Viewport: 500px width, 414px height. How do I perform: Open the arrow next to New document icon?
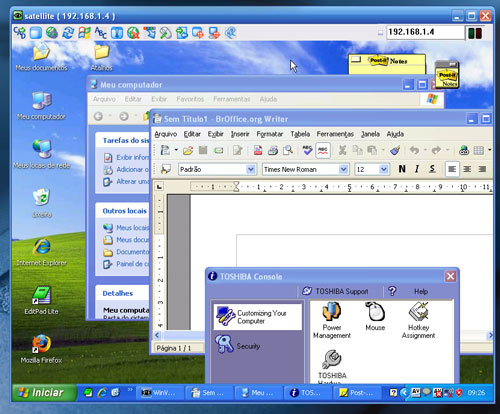[176, 150]
